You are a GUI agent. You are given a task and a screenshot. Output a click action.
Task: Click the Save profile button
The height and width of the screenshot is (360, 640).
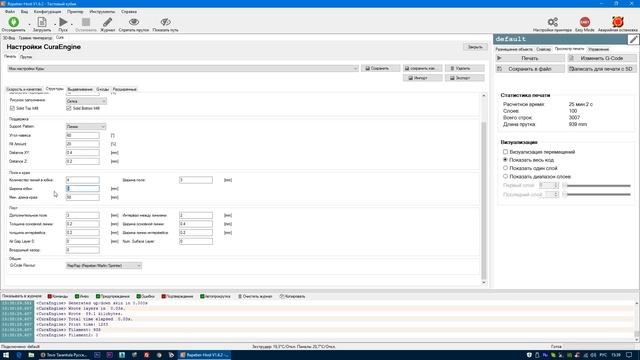pos(380,69)
